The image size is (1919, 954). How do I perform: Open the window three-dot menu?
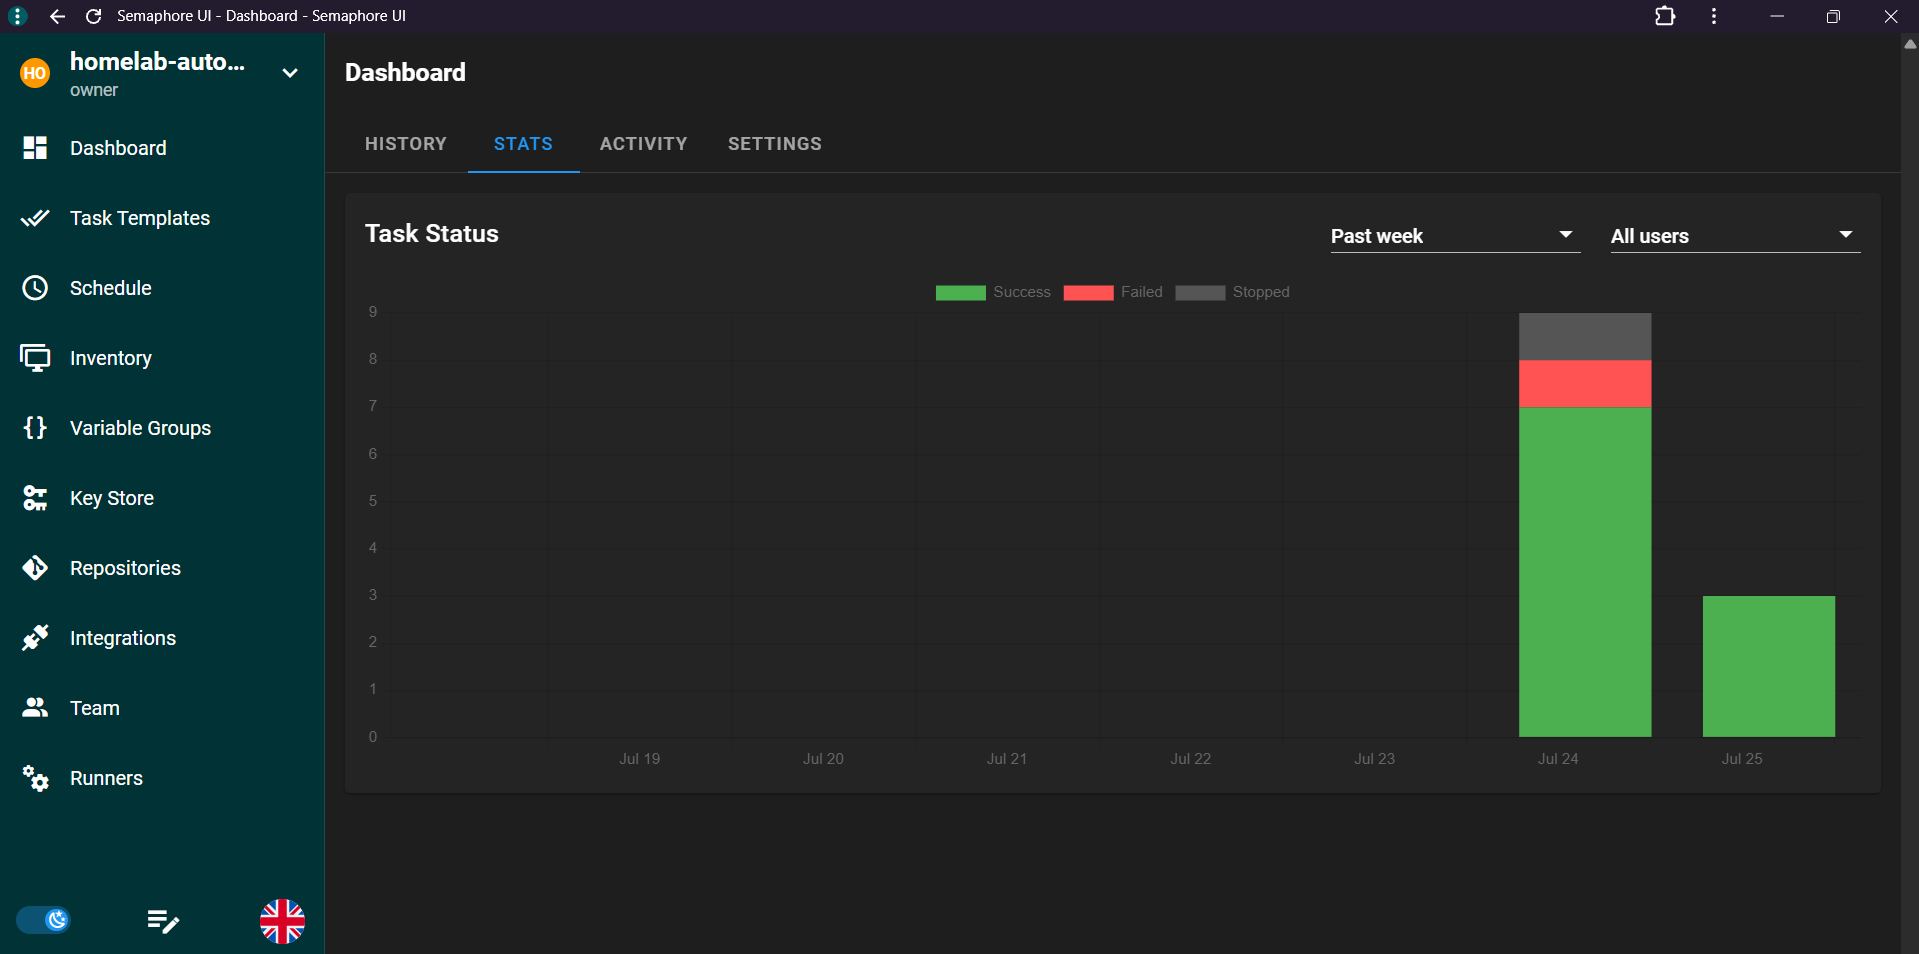coord(1714,16)
